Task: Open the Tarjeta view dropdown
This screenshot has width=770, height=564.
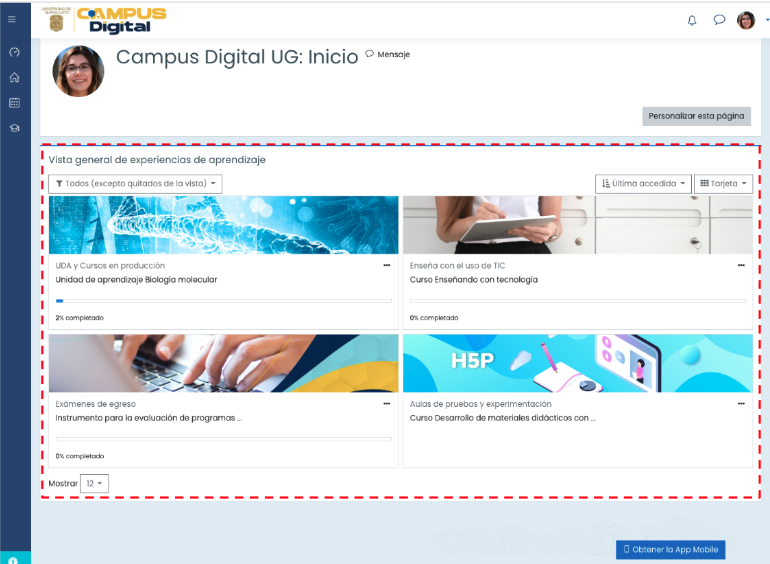Action: [723, 184]
